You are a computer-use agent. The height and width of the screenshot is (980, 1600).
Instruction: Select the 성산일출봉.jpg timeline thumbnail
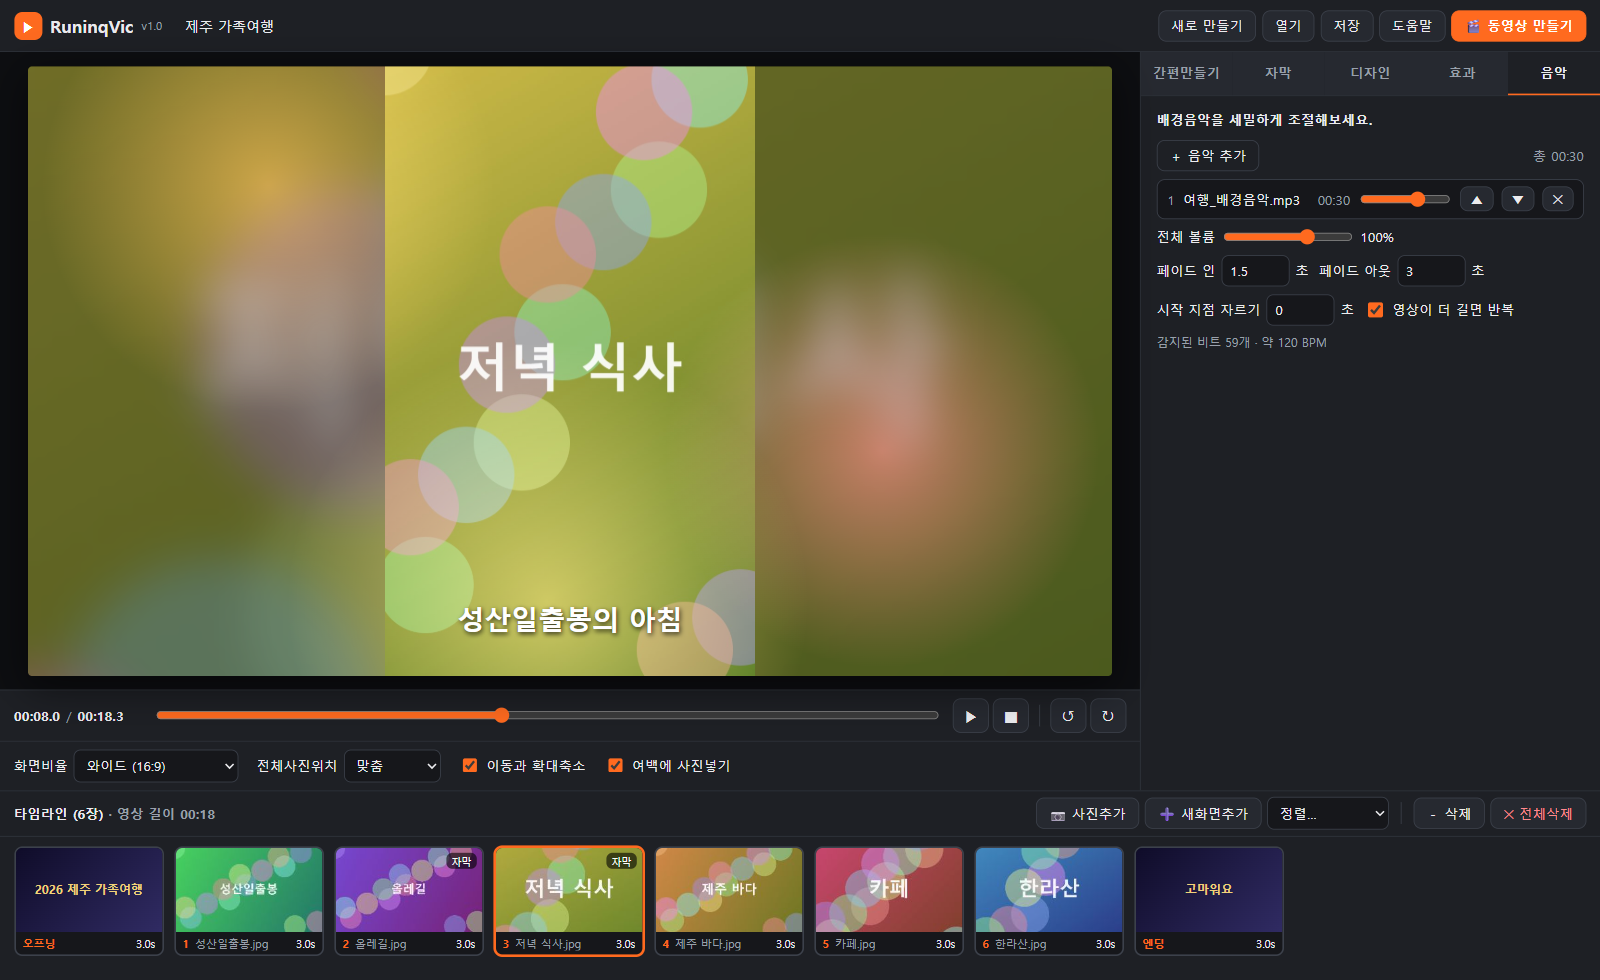click(x=249, y=901)
